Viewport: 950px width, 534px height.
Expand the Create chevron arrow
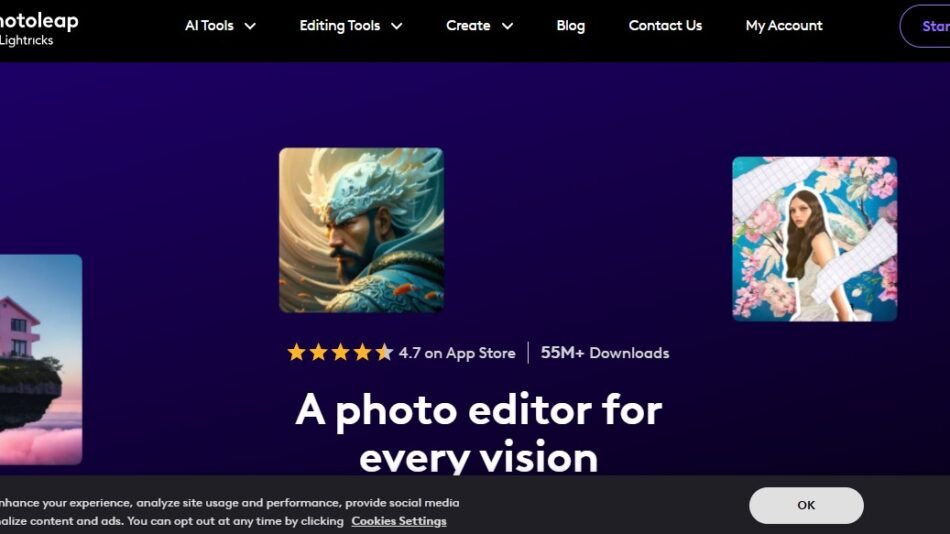(x=508, y=26)
